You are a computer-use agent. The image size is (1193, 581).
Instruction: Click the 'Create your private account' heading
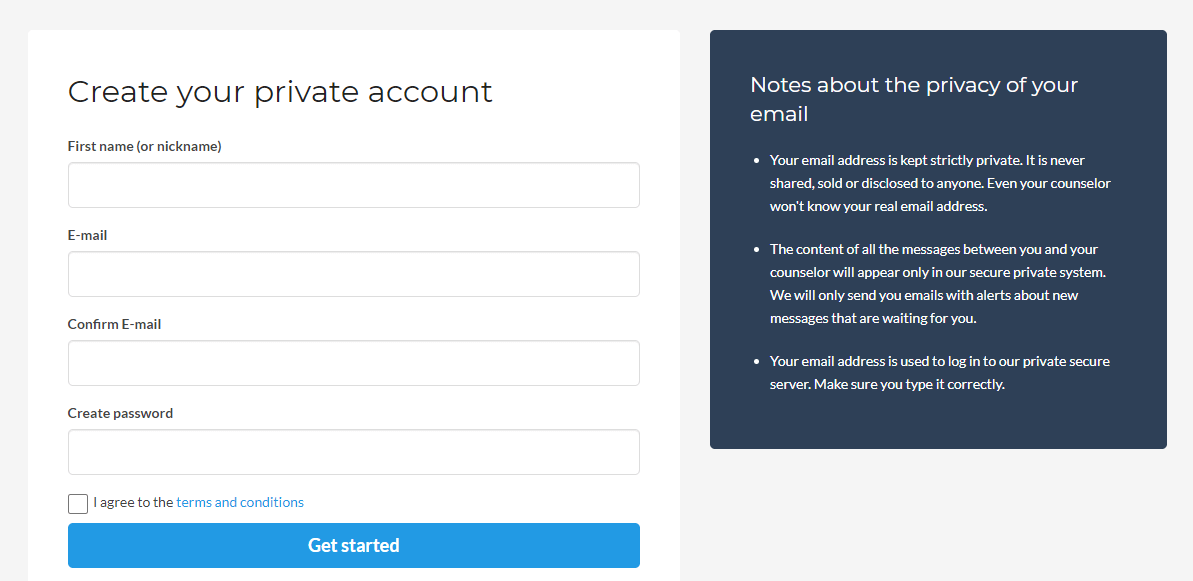(x=280, y=91)
